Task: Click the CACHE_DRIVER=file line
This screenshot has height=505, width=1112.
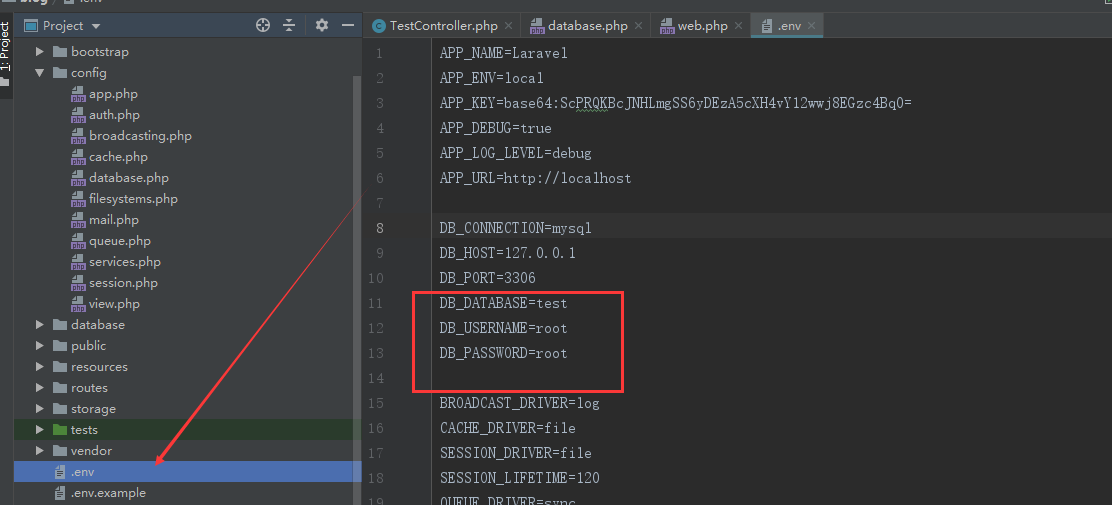Action: coord(508,428)
